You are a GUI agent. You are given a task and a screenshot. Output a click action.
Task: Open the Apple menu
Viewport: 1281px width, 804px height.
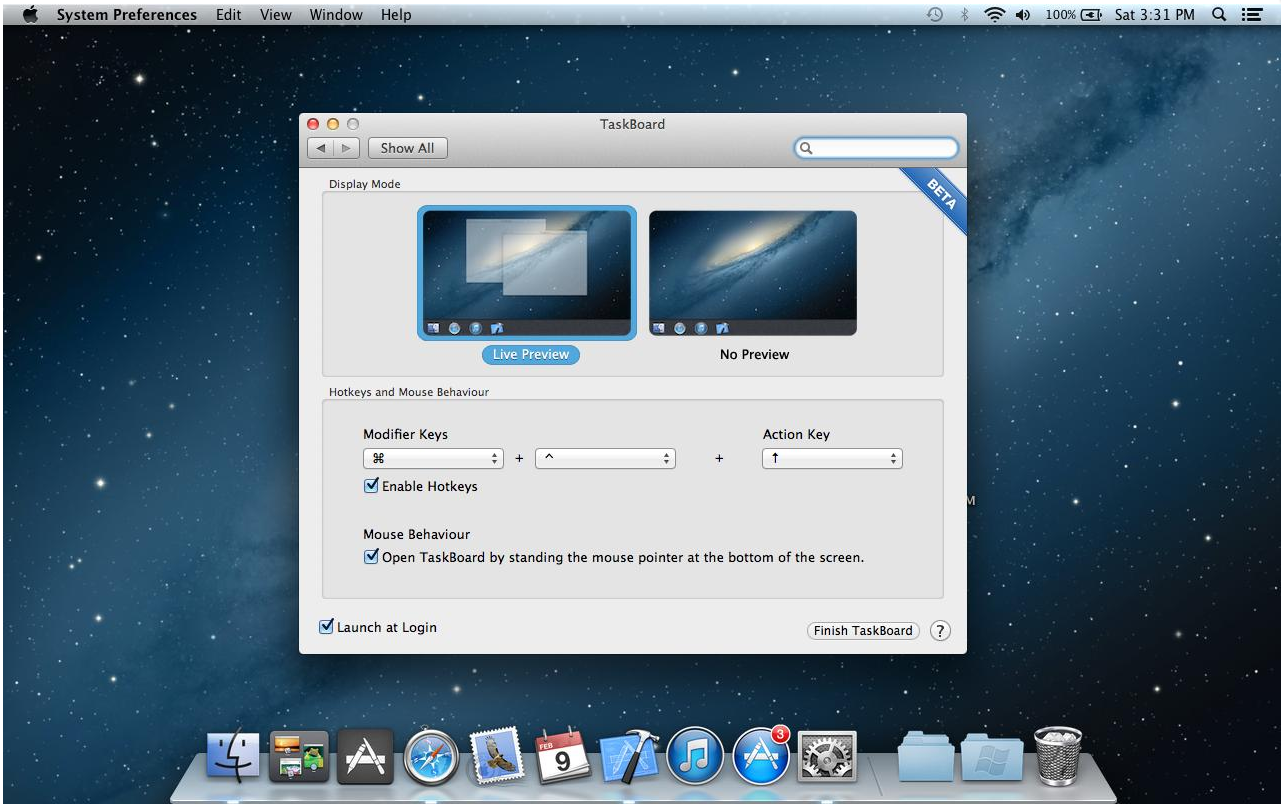click(x=30, y=14)
